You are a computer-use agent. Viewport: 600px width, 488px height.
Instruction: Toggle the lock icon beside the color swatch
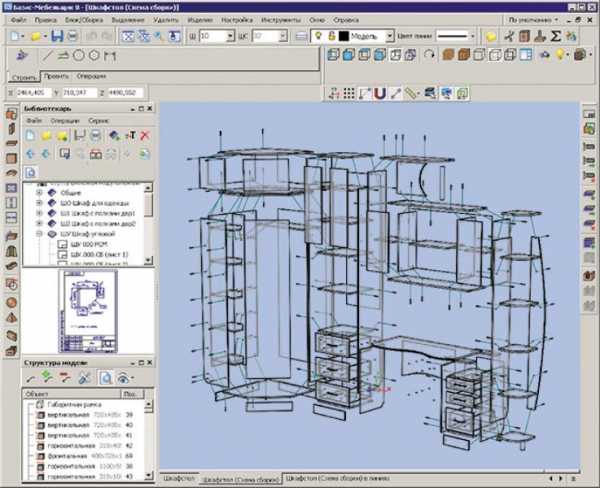click(x=330, y=36)
